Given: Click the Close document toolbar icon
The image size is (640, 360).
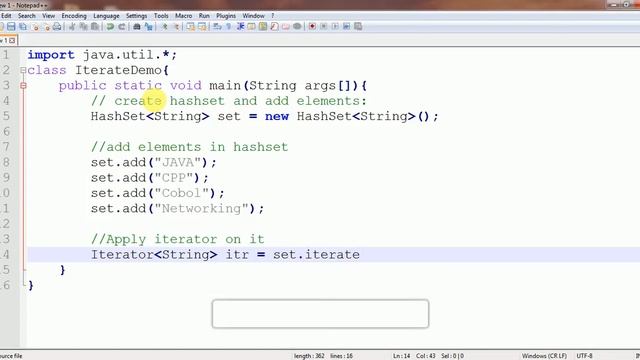Looking at the screenshot, I should coord(36,27).
